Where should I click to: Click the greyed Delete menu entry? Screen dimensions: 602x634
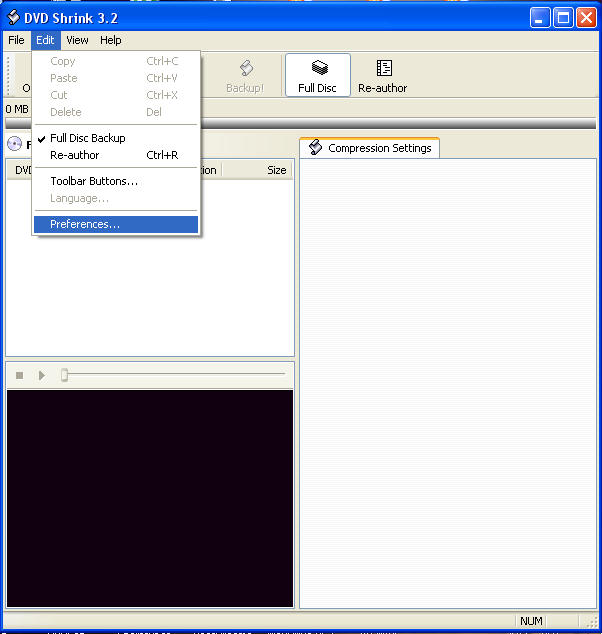click(116, 112)
